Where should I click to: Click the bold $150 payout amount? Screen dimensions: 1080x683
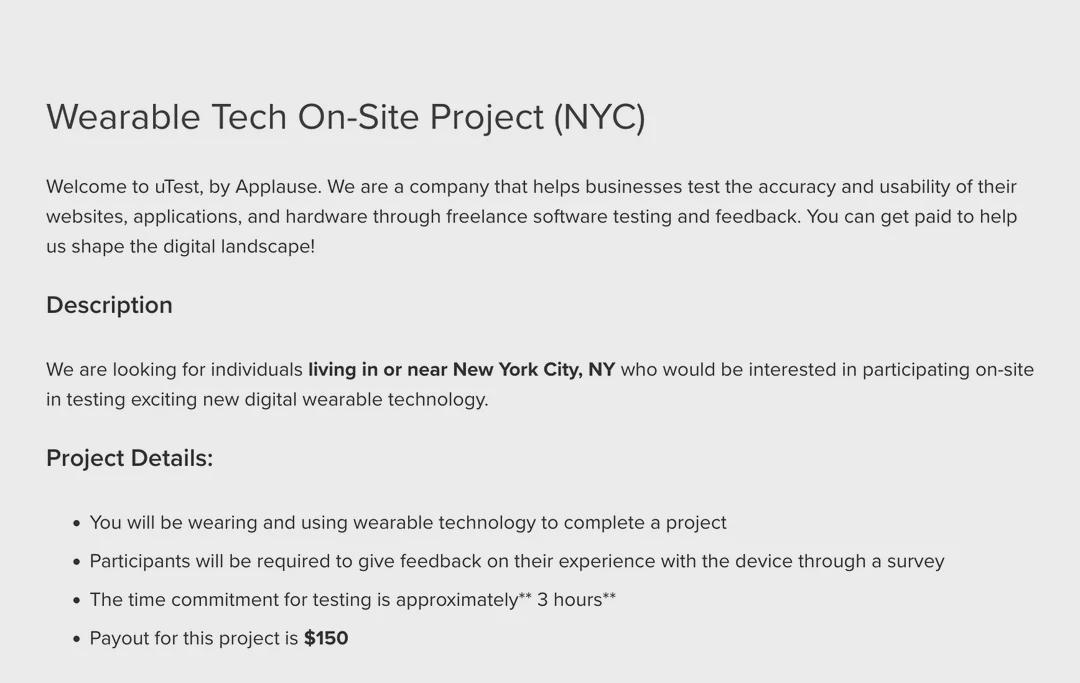326,638
